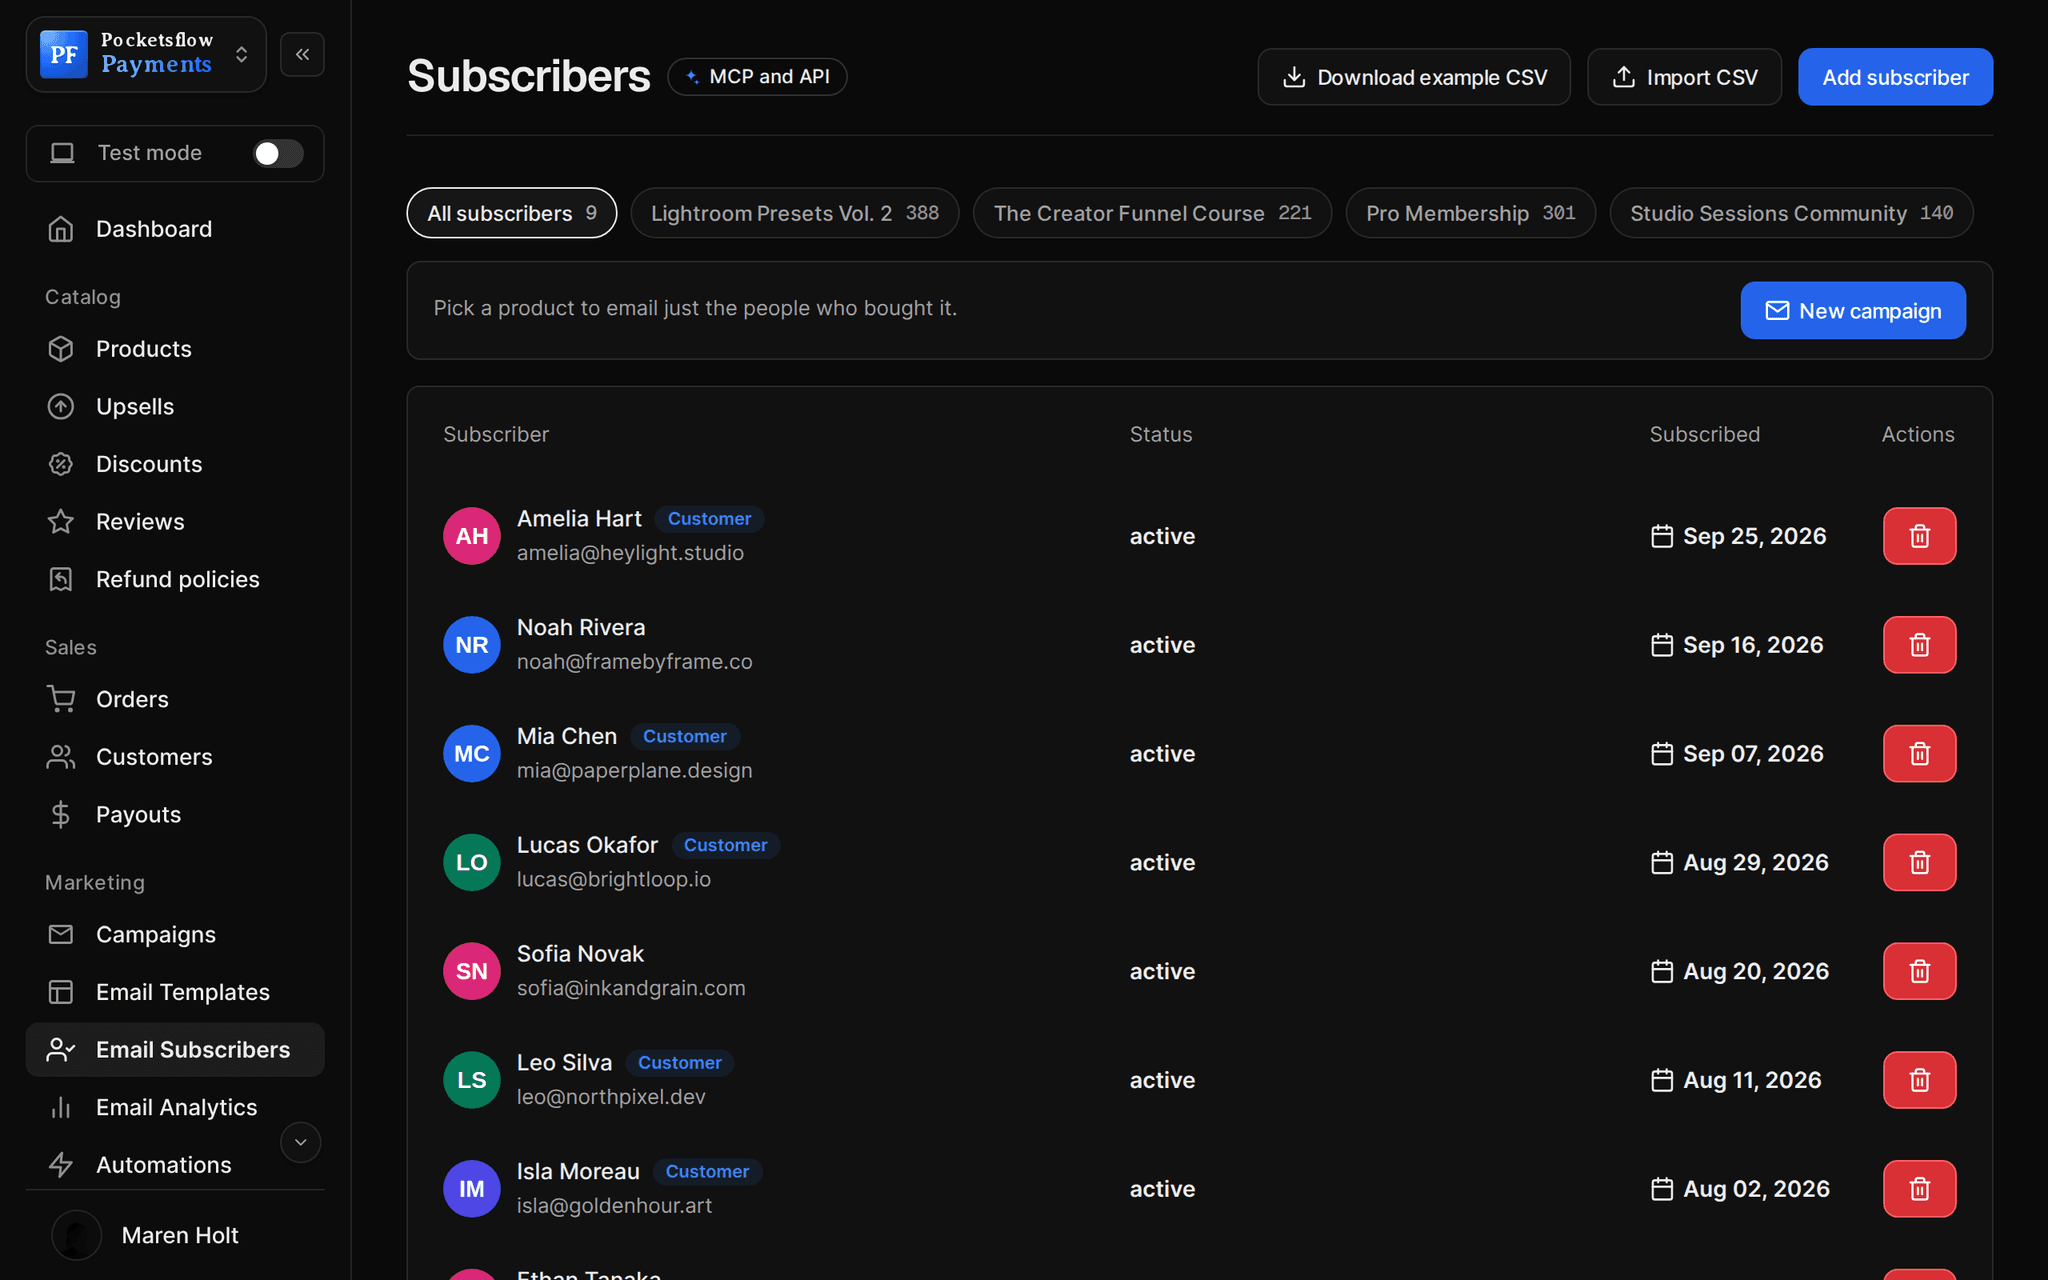The height and width of the screenshot is (1280, 2048).
Task: Click email isla@goldenhour.art
Action: point(614,1206)
